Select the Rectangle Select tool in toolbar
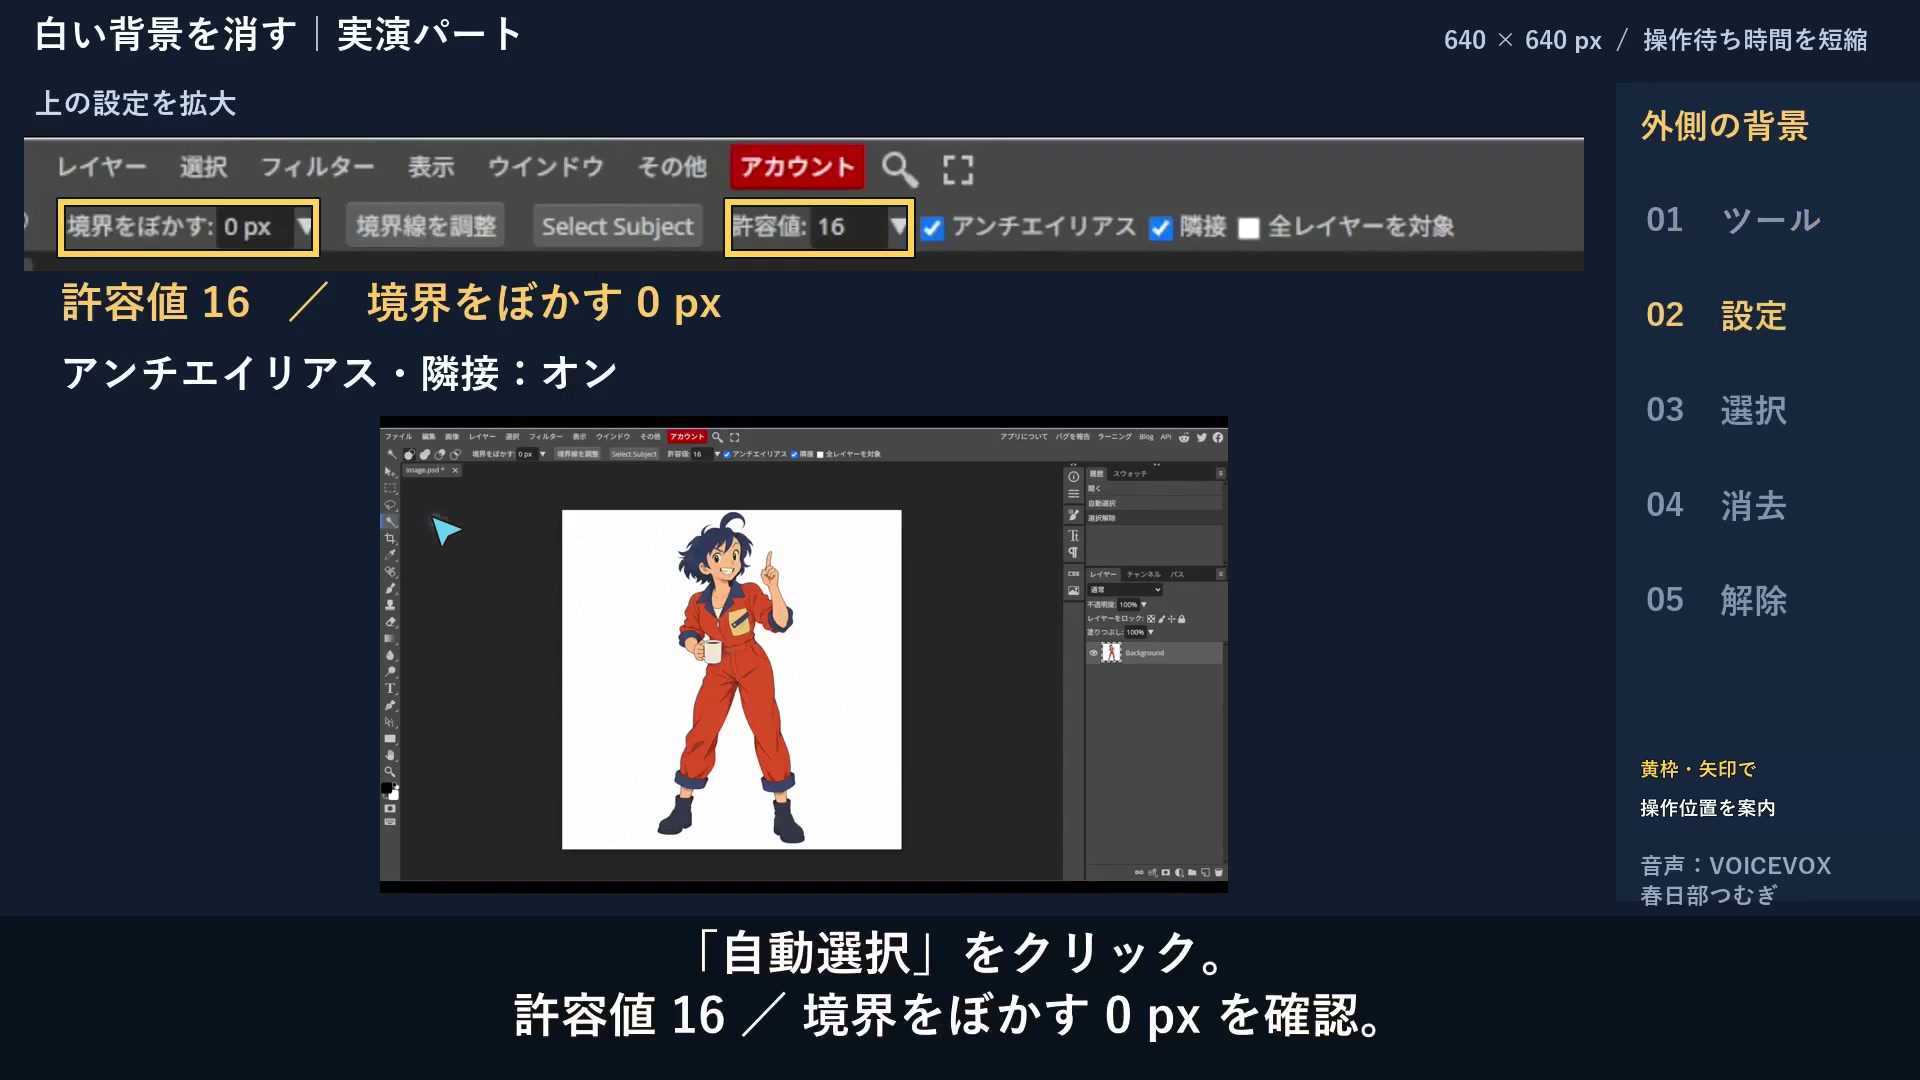1920x1080 pixels. 390,488
